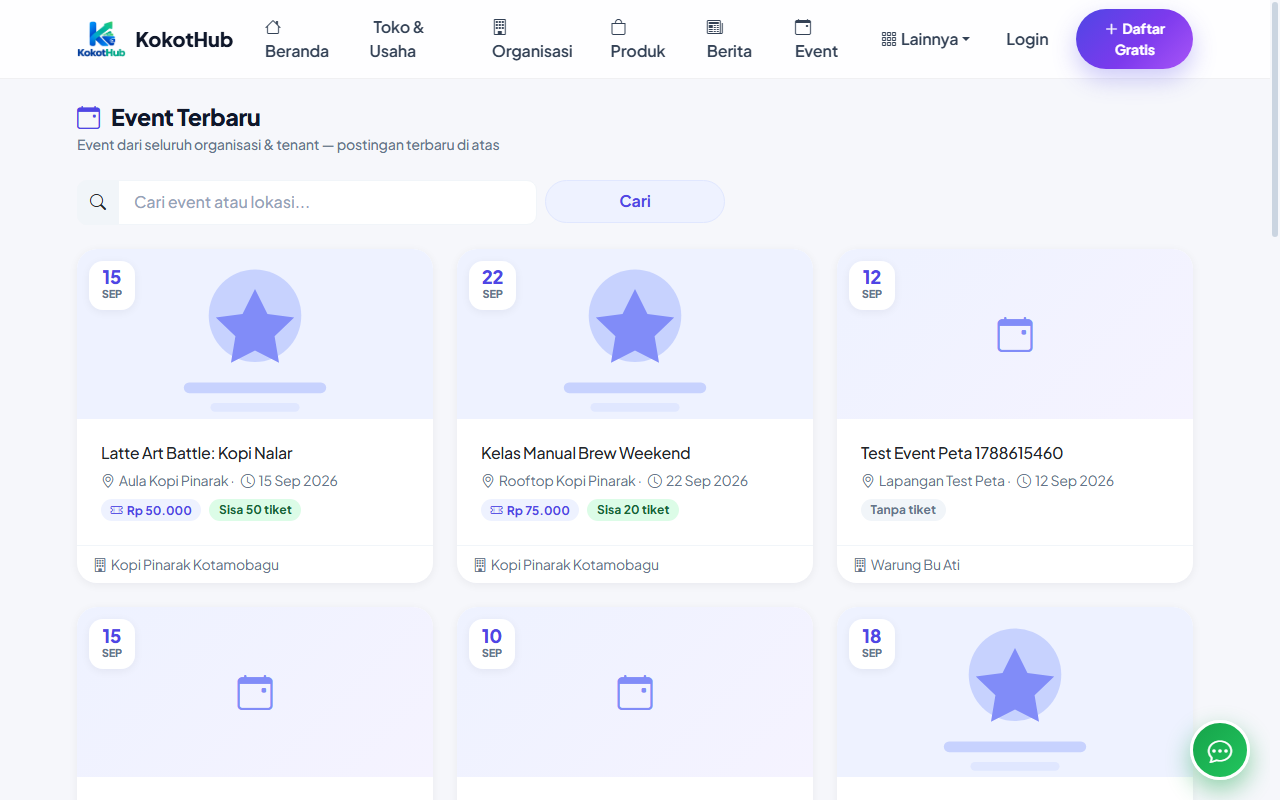Click the shopping bag icon above Produk

(619, 27)
